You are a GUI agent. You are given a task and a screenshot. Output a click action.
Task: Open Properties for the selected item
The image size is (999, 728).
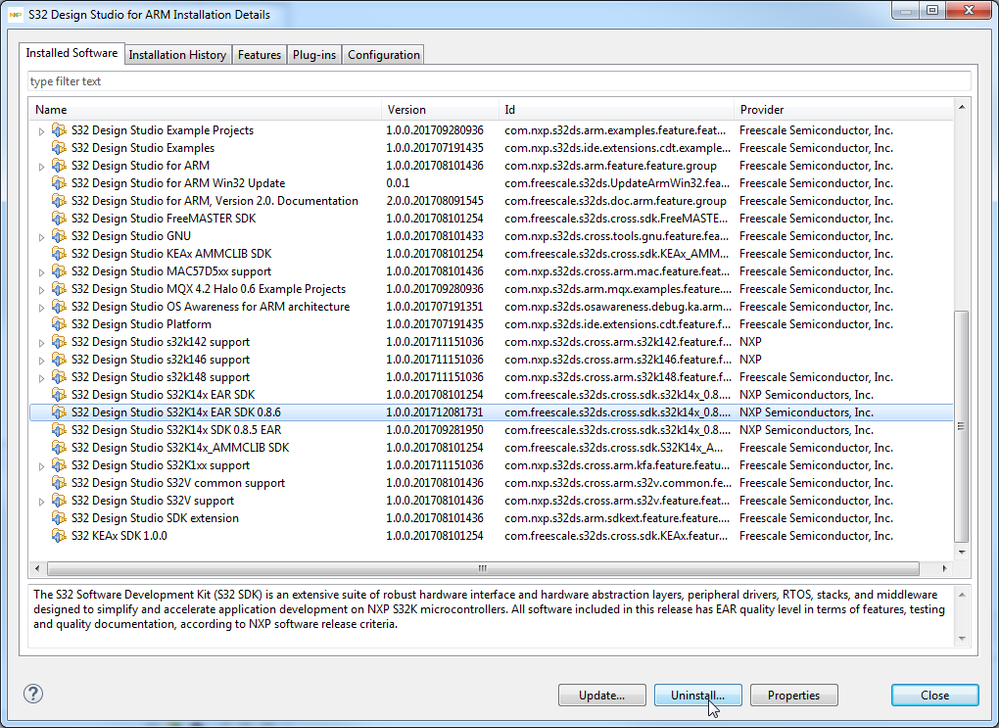point(794,696)
